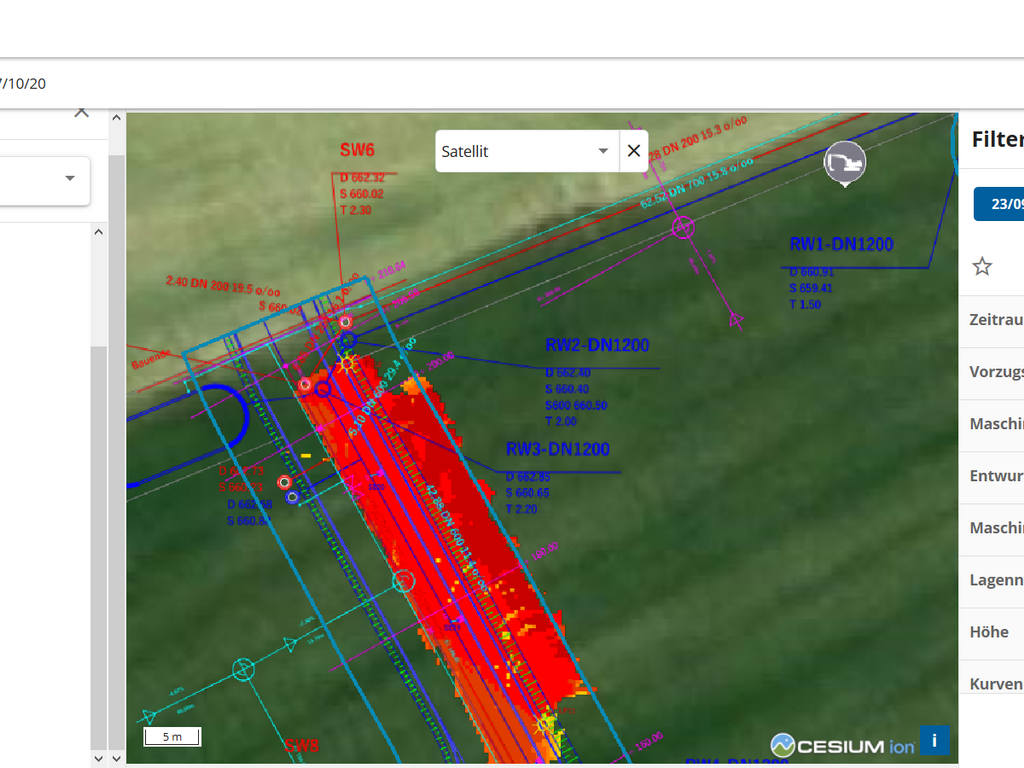Screen dimensions: 1024x768
Task: Click the excavator machine marker on the map
Action: click(845, 162)
